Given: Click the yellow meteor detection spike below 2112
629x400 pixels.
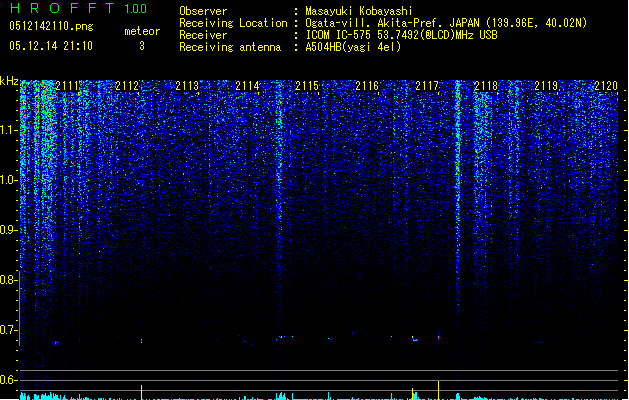Looking at the screenshot, I should [141, 392].
